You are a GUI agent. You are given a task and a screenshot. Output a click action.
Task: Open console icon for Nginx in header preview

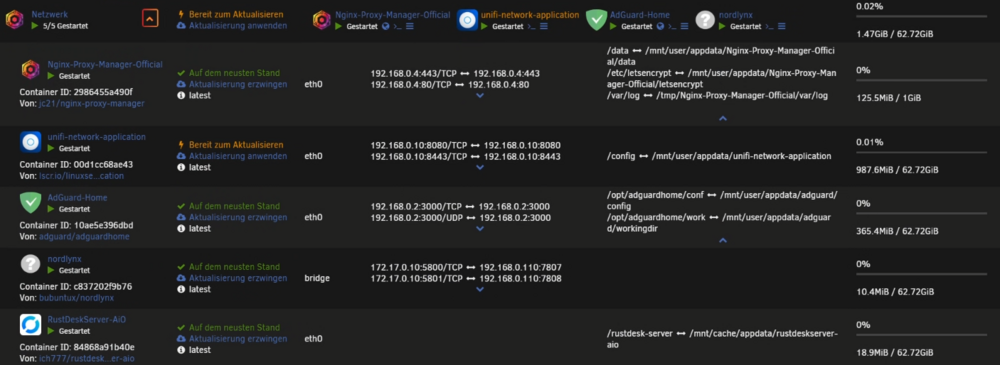(x=397, y=26)
